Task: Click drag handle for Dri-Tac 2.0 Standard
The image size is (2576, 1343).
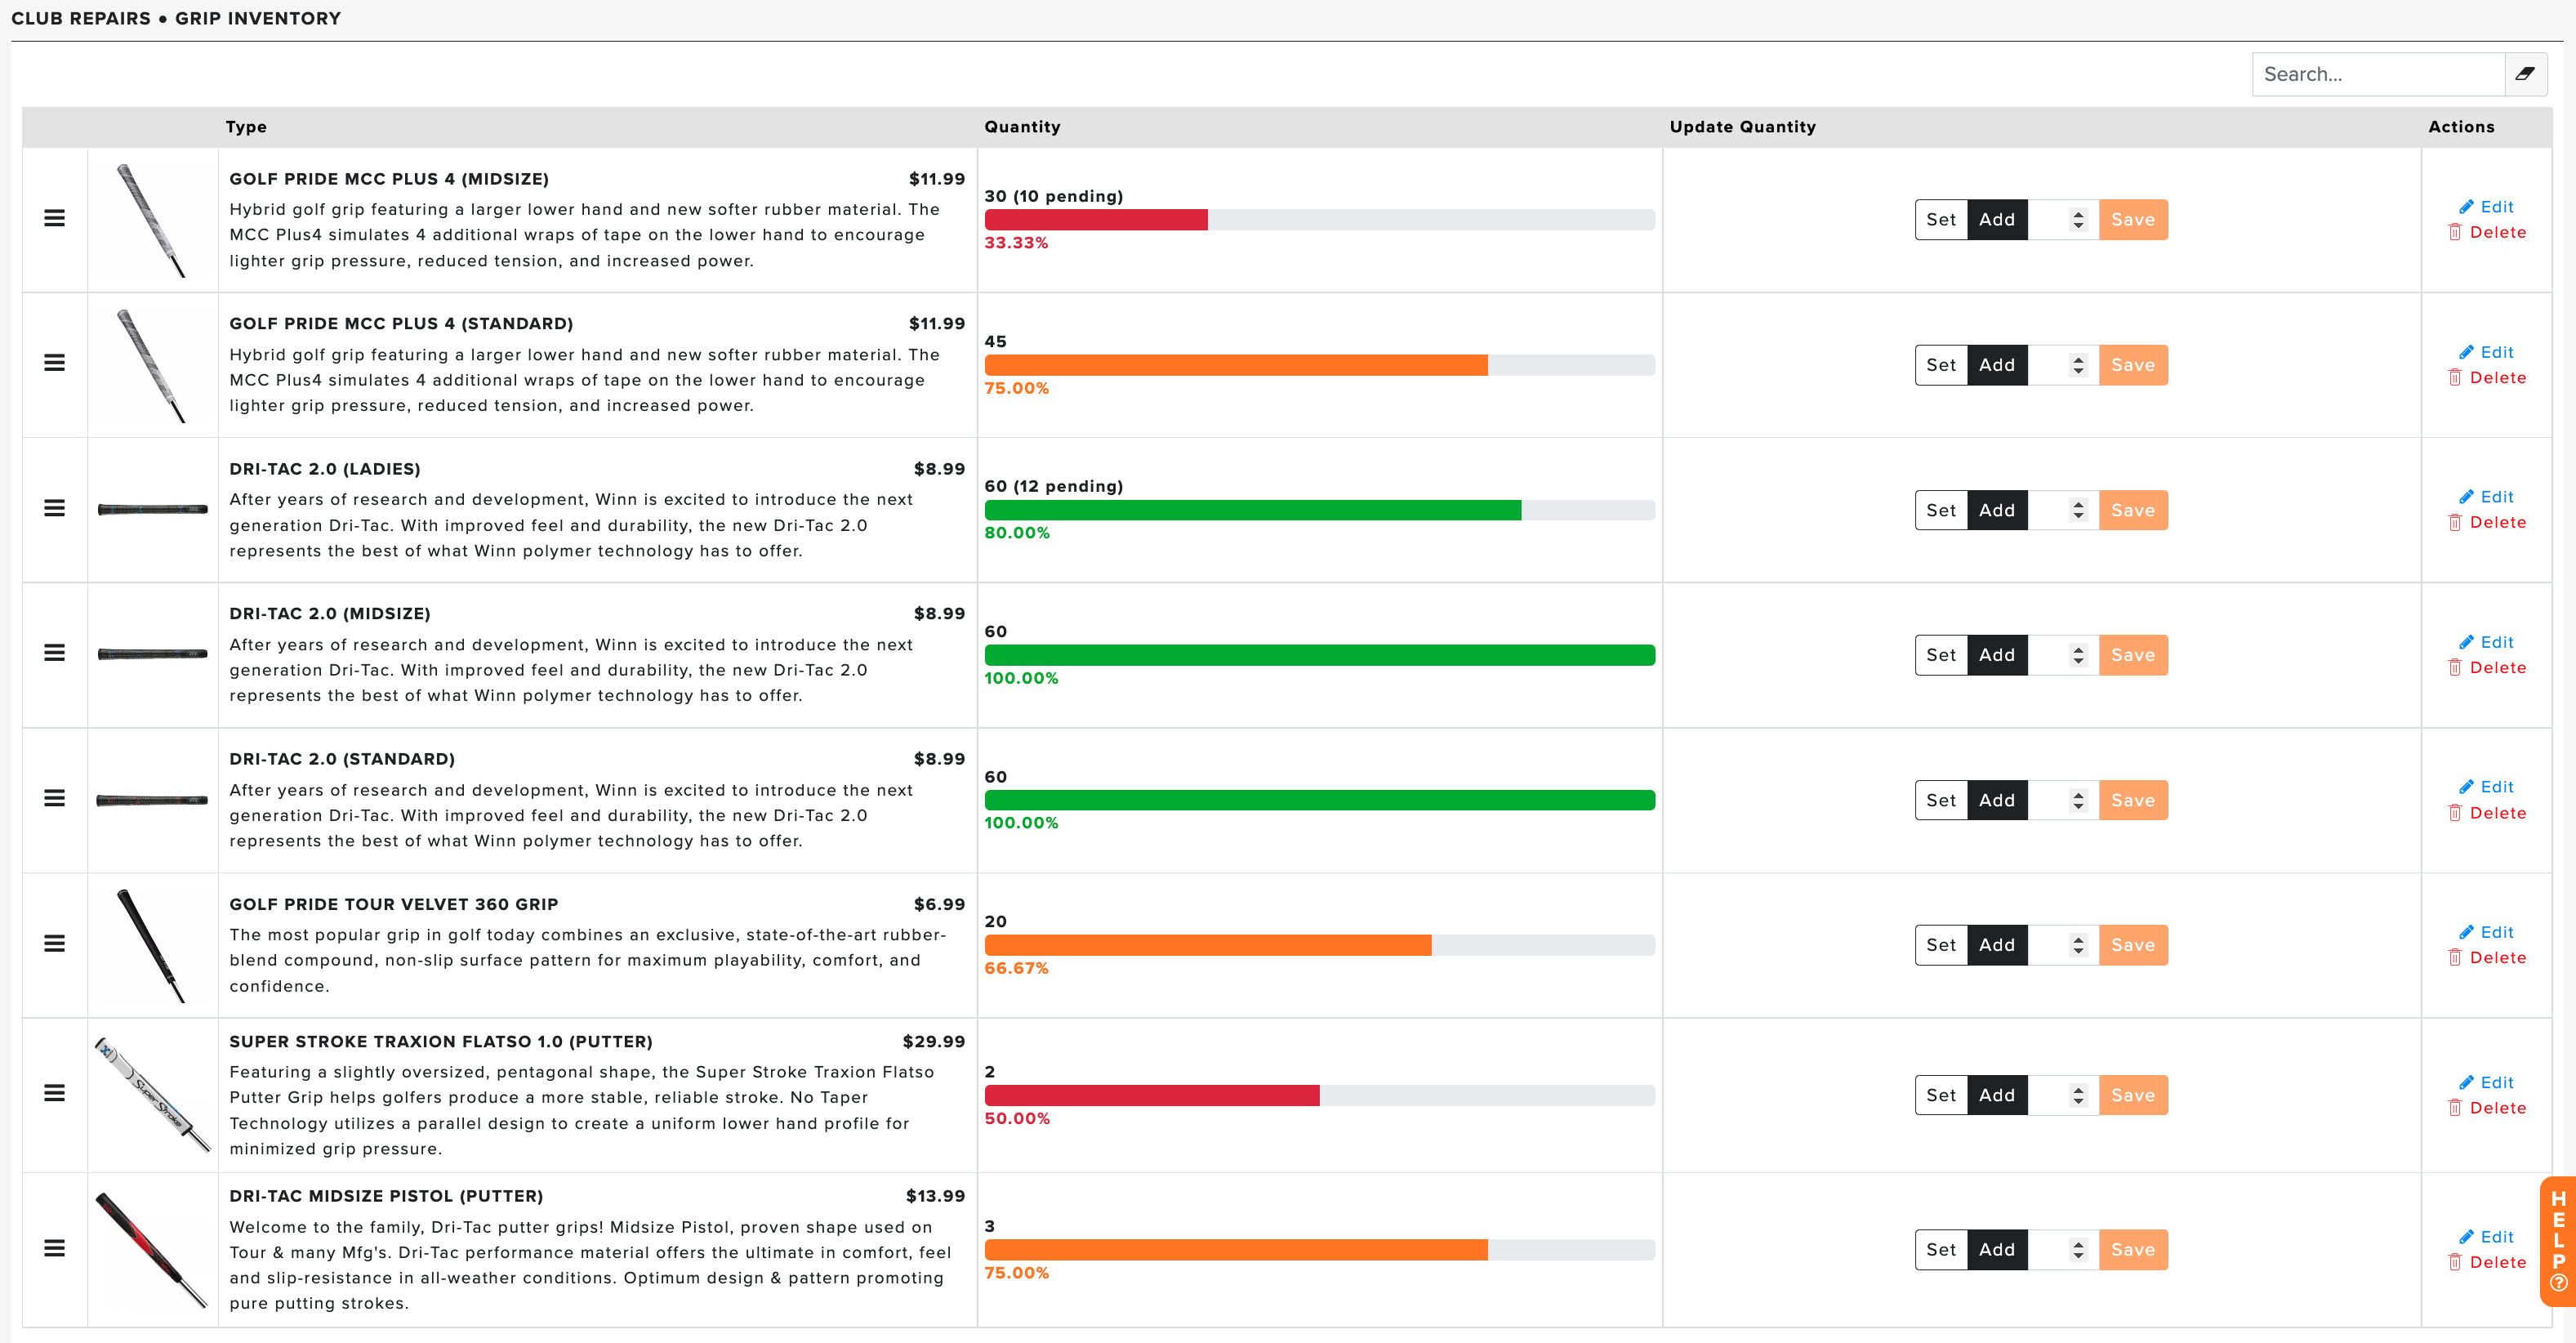Action: point(55,798)
